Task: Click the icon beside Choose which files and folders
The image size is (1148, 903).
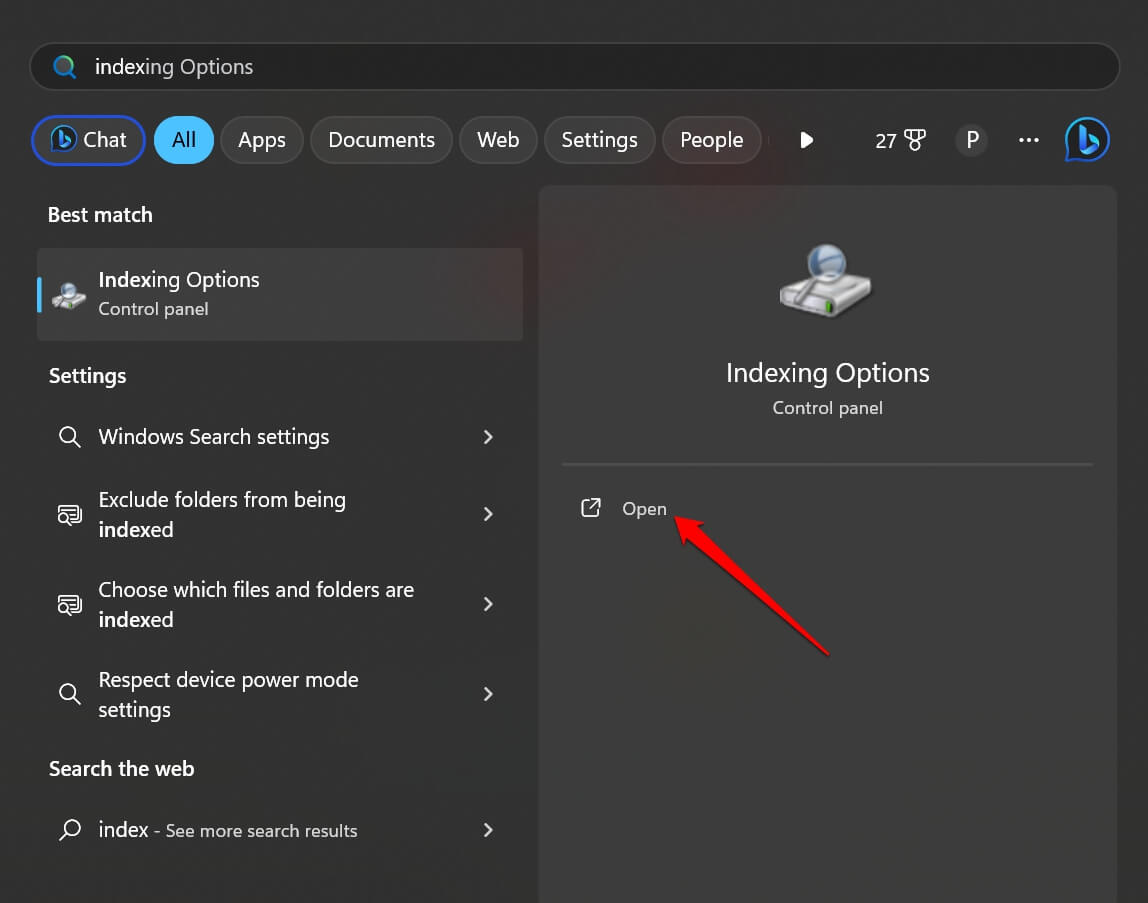Action: click(70, 605)
